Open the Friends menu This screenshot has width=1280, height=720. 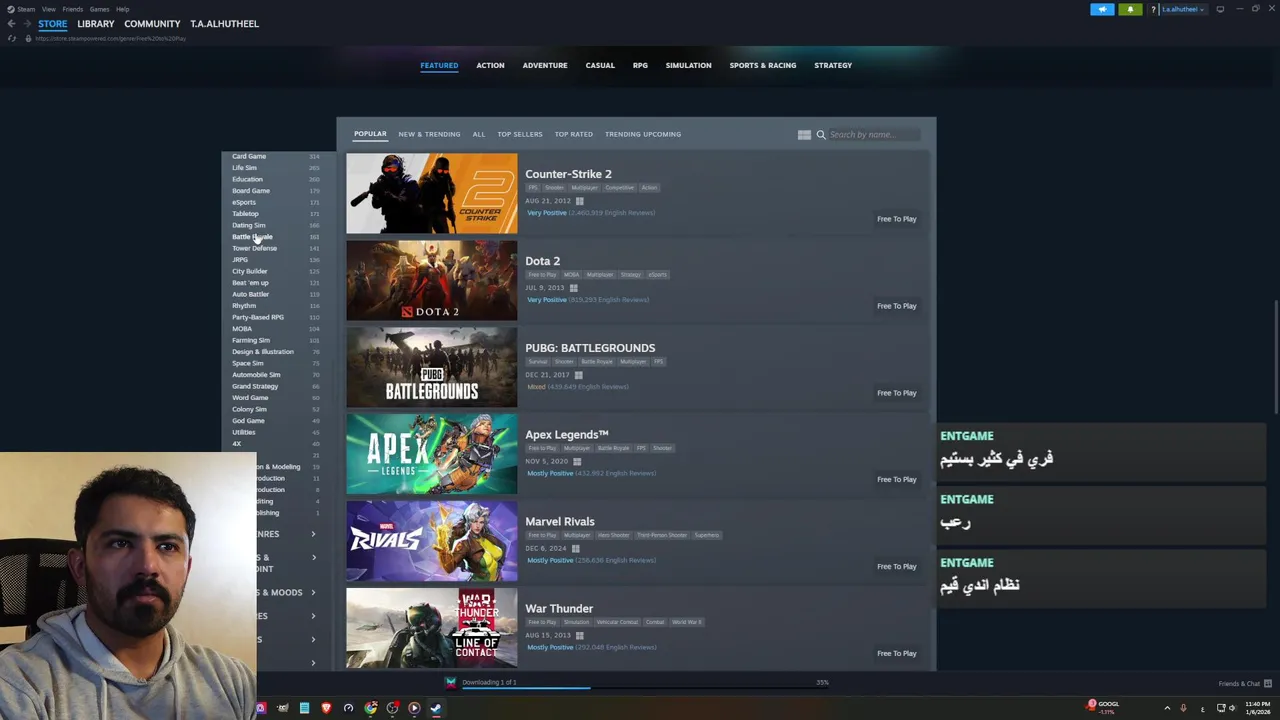click(73, 9)
